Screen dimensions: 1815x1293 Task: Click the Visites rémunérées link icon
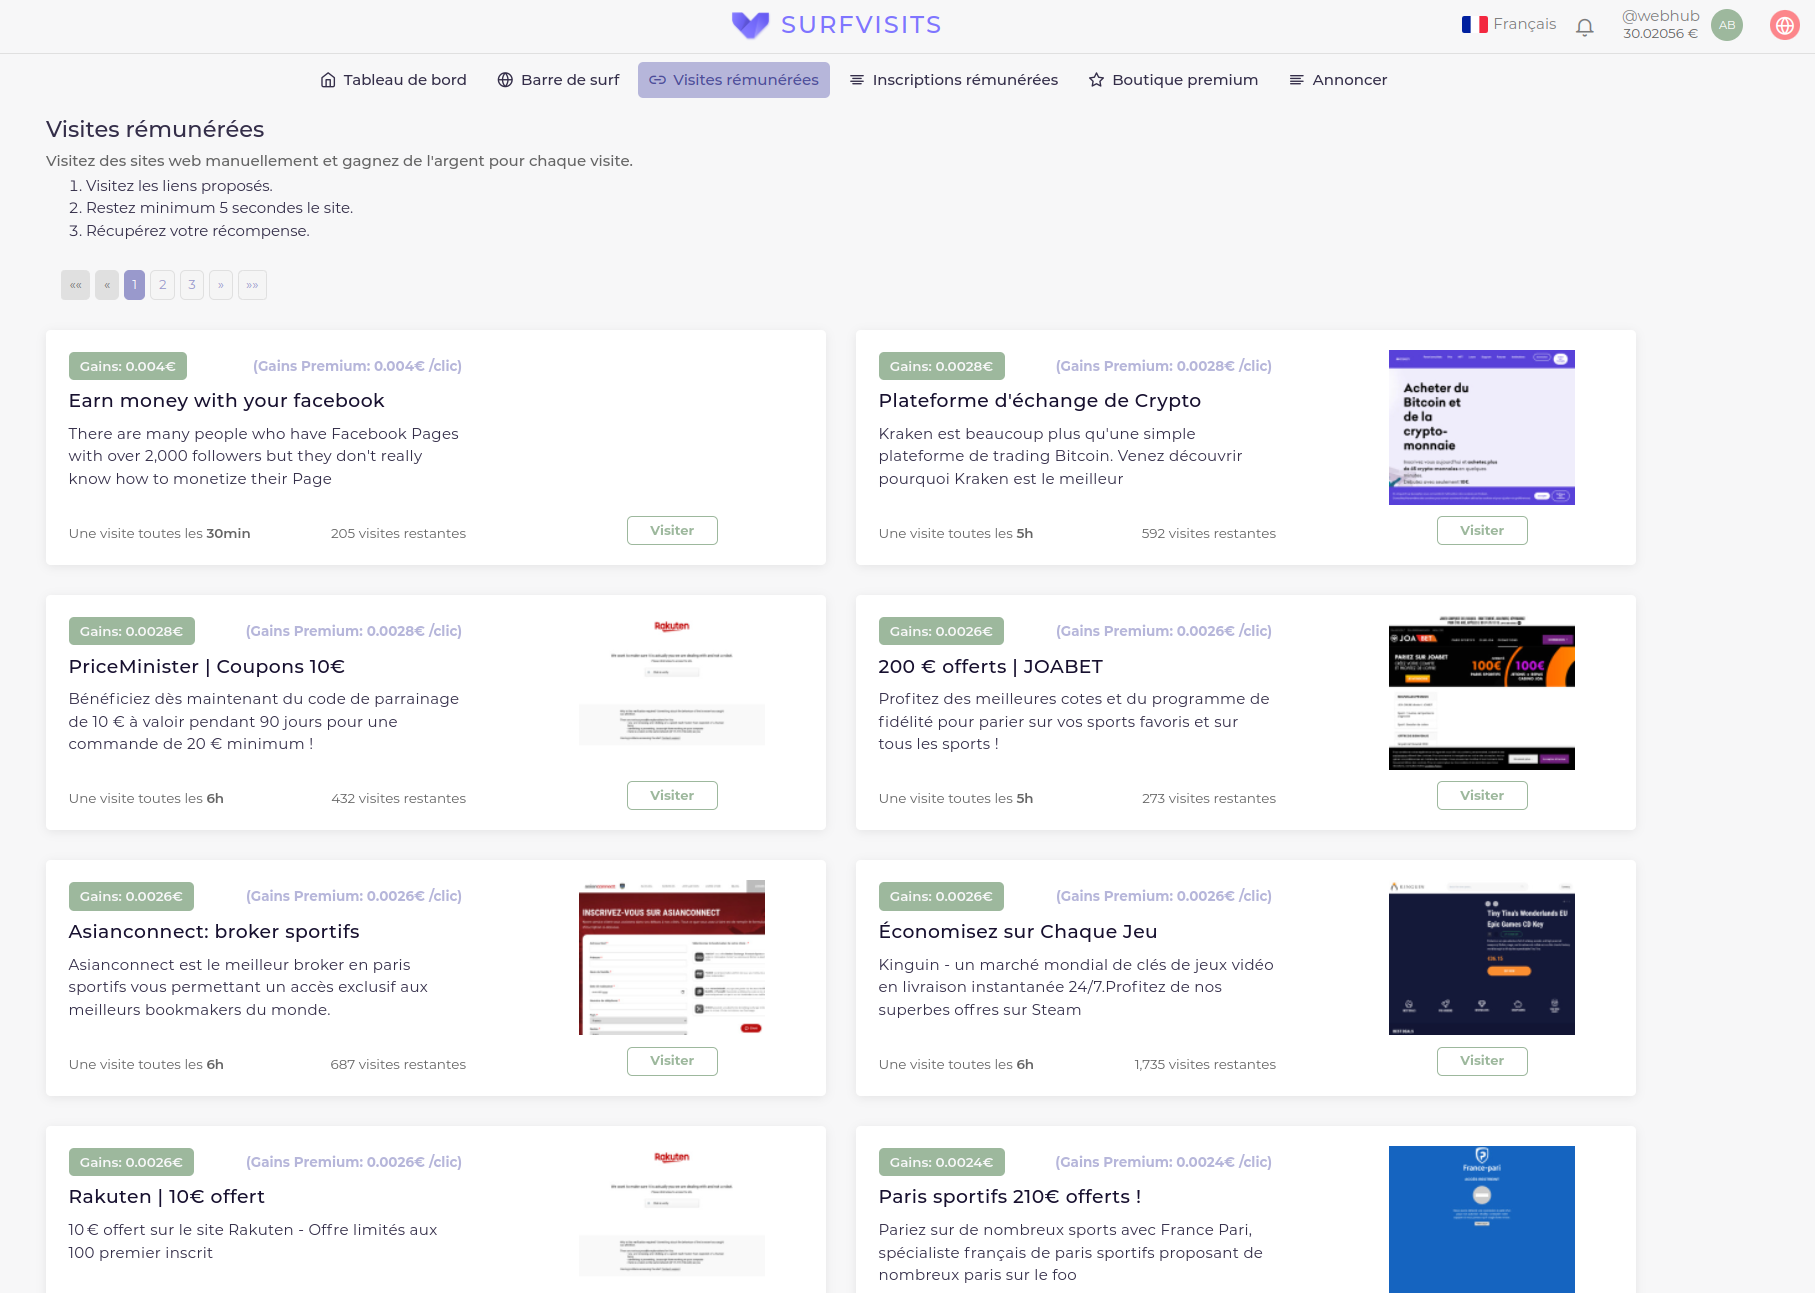point(657,80)
